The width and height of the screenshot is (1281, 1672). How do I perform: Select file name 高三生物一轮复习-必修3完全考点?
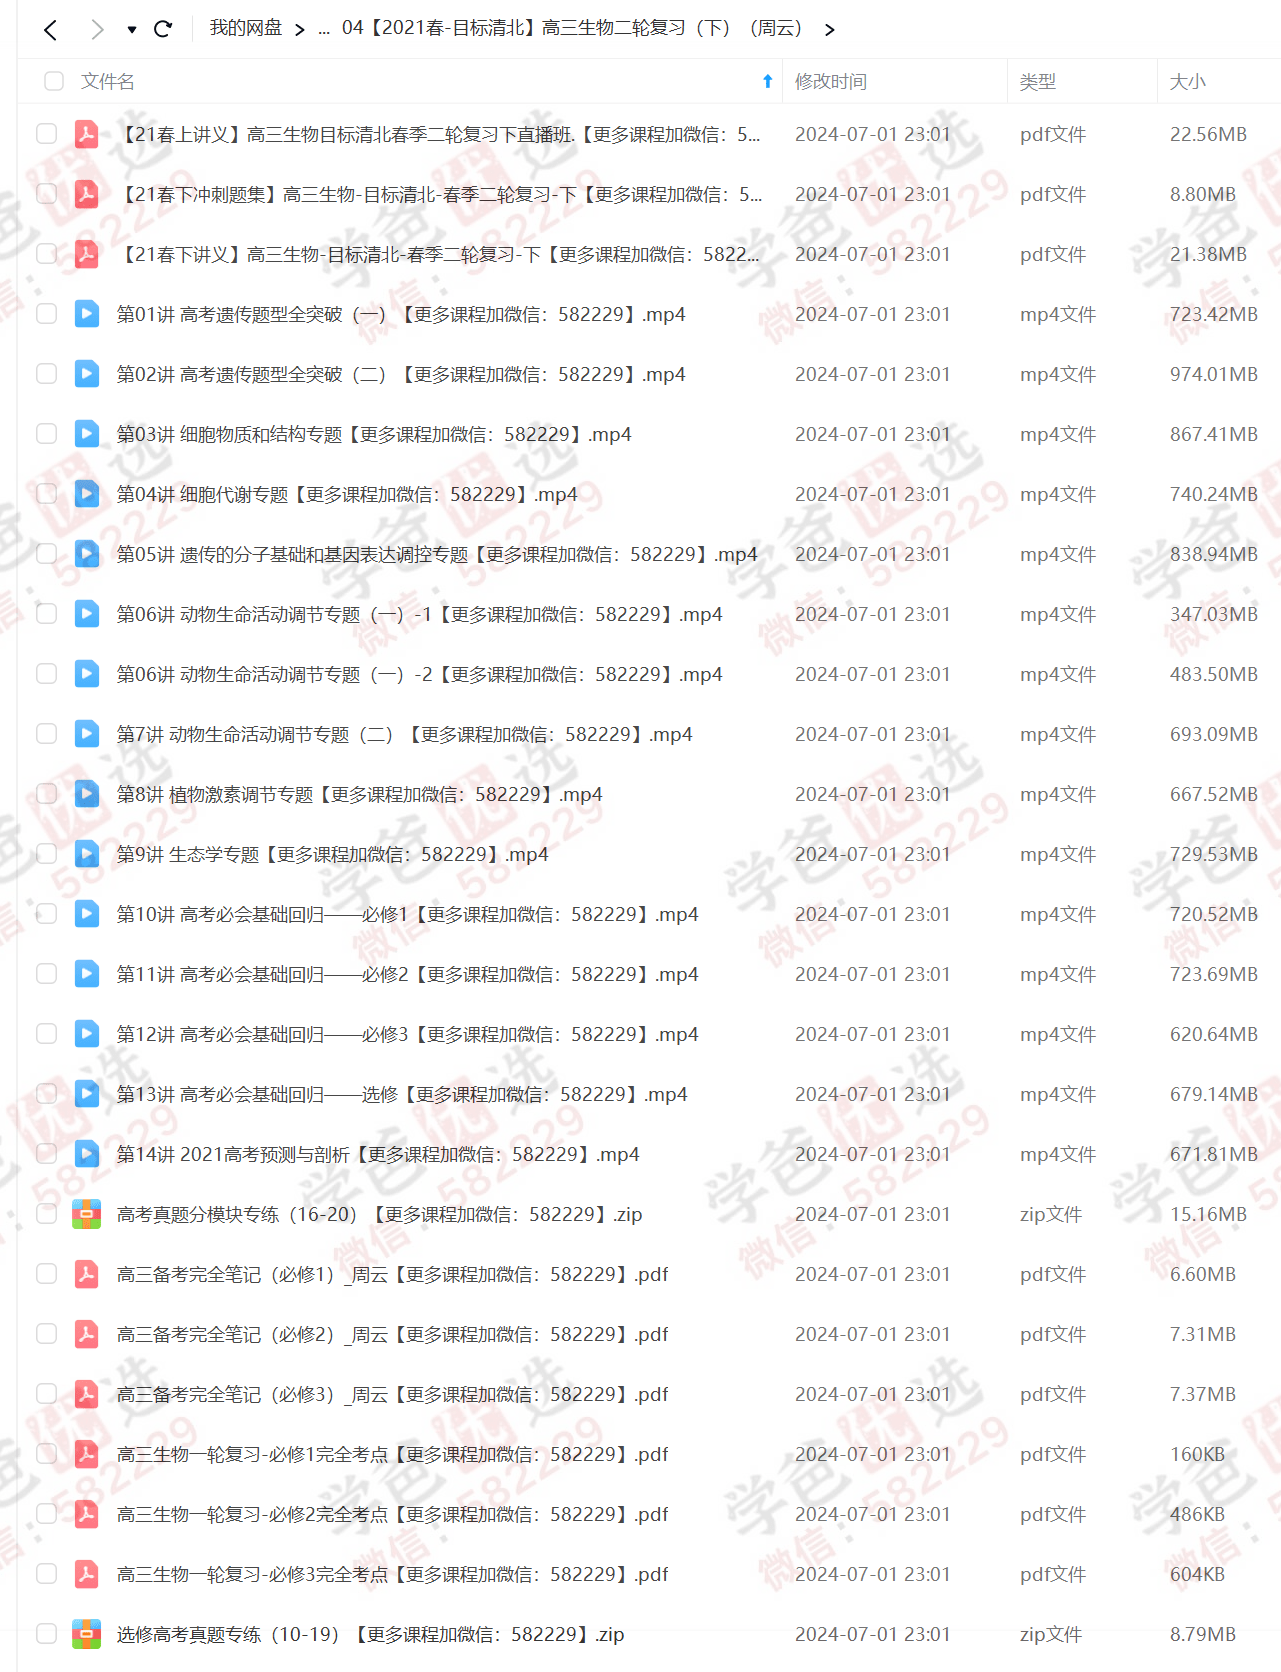[x=392, y=1574]
